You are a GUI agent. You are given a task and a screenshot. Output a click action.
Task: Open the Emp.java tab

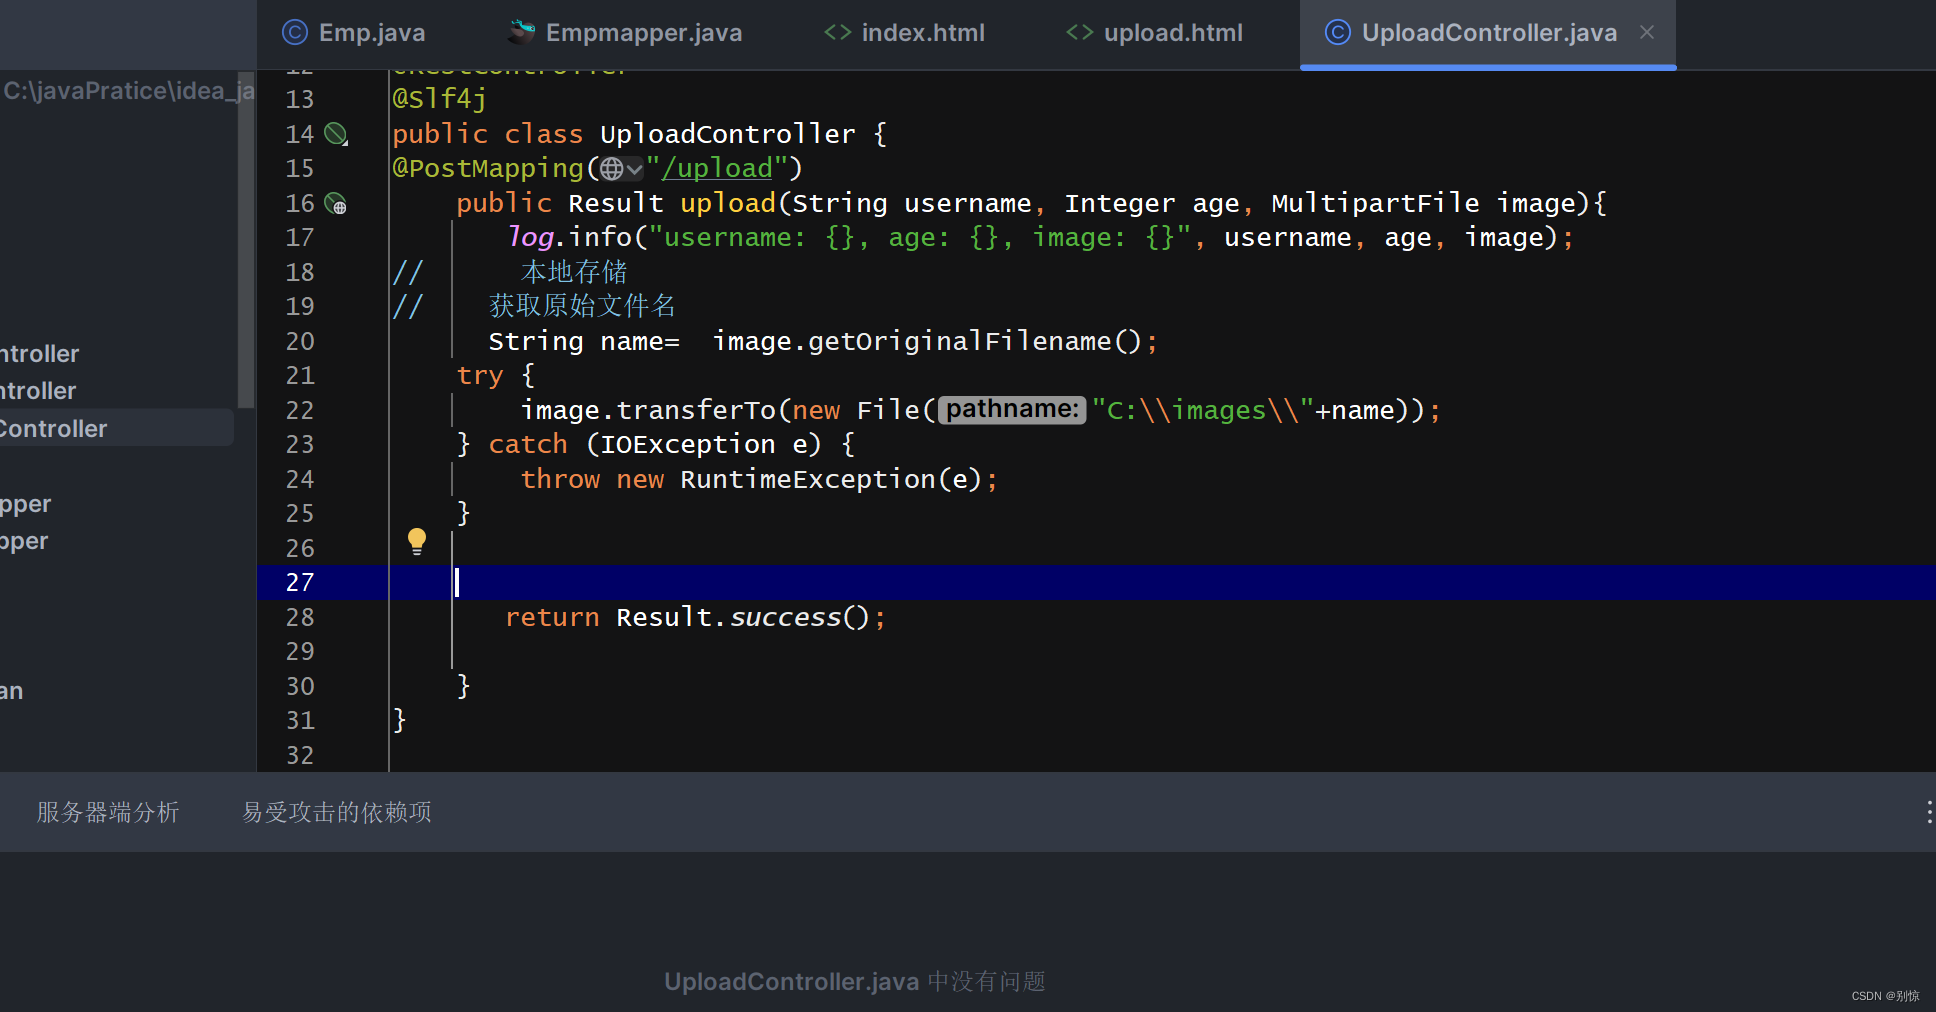[x=371, y=32]
